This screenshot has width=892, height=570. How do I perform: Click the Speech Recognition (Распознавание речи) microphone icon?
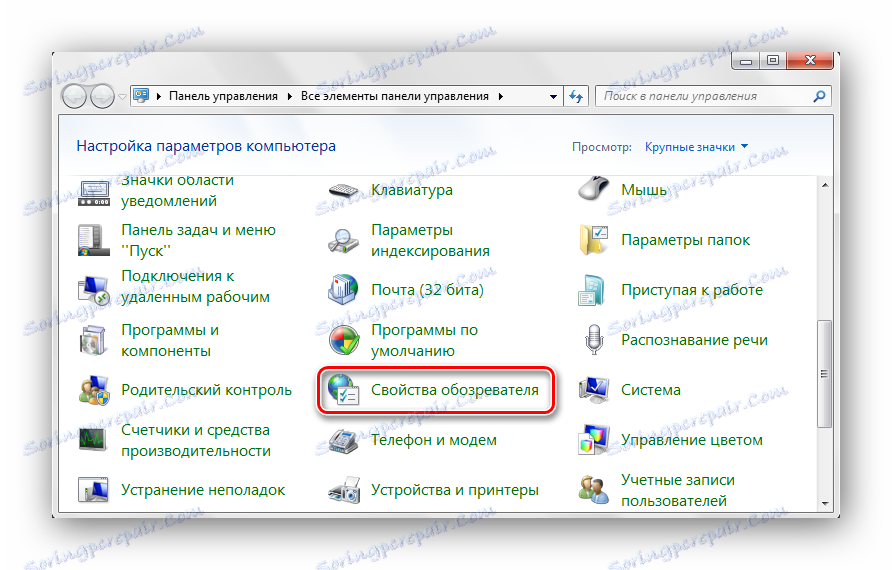tap(594, 339)
